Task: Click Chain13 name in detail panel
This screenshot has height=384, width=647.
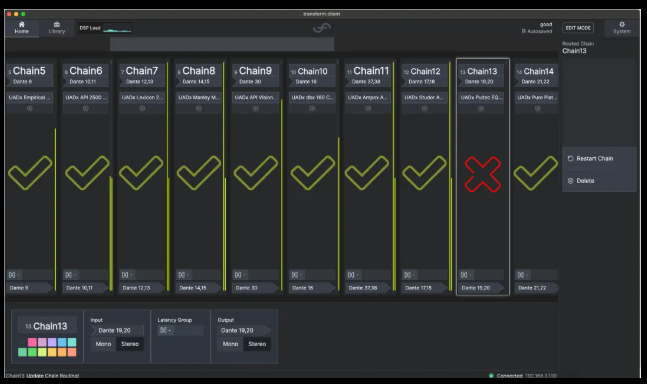Action: 47,326
